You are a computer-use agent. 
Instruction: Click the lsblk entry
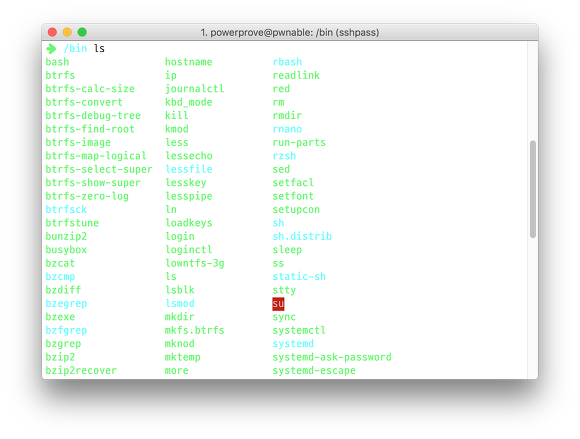coord(180,290)
